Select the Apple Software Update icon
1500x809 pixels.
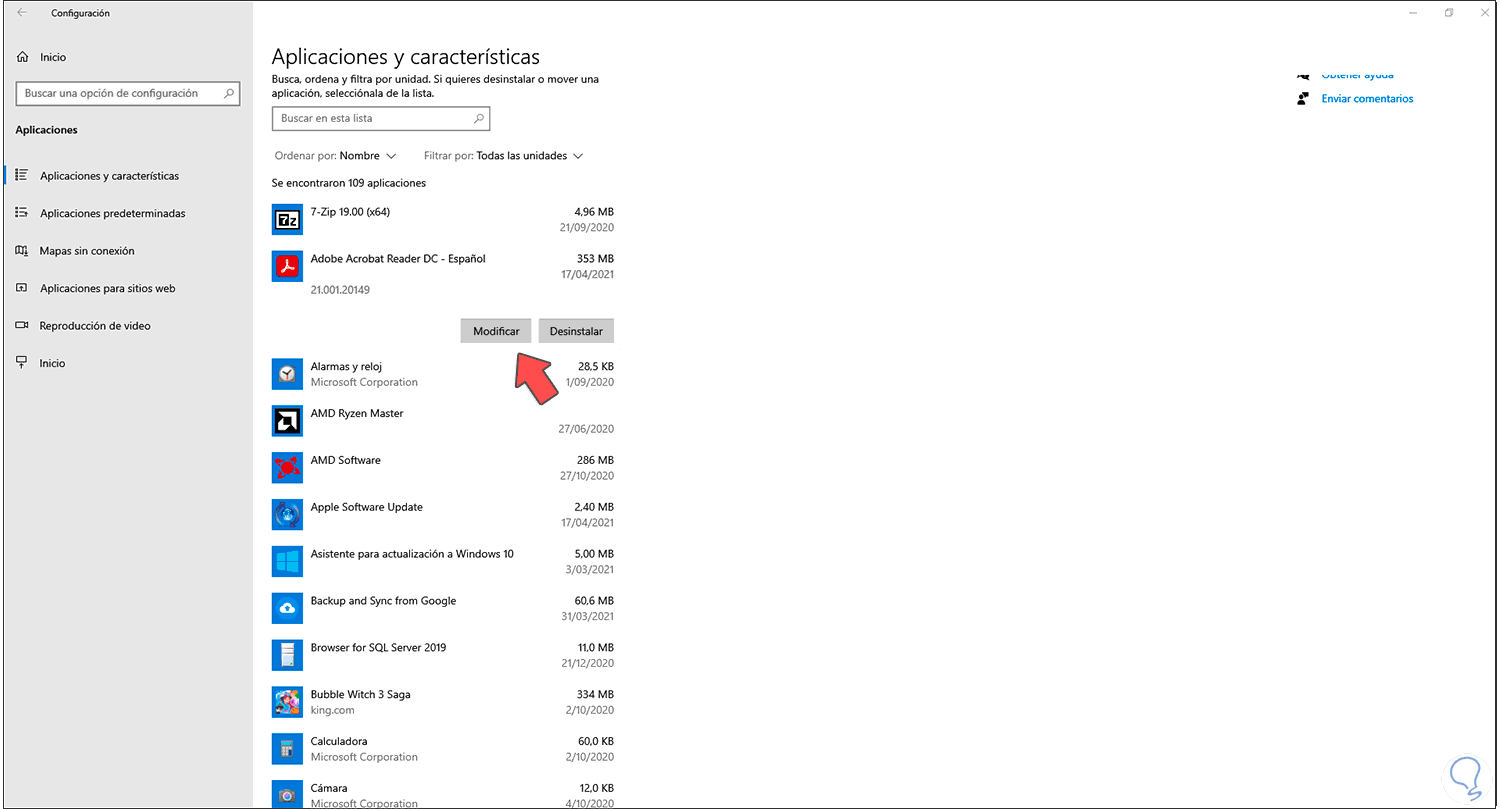point(287,515)
